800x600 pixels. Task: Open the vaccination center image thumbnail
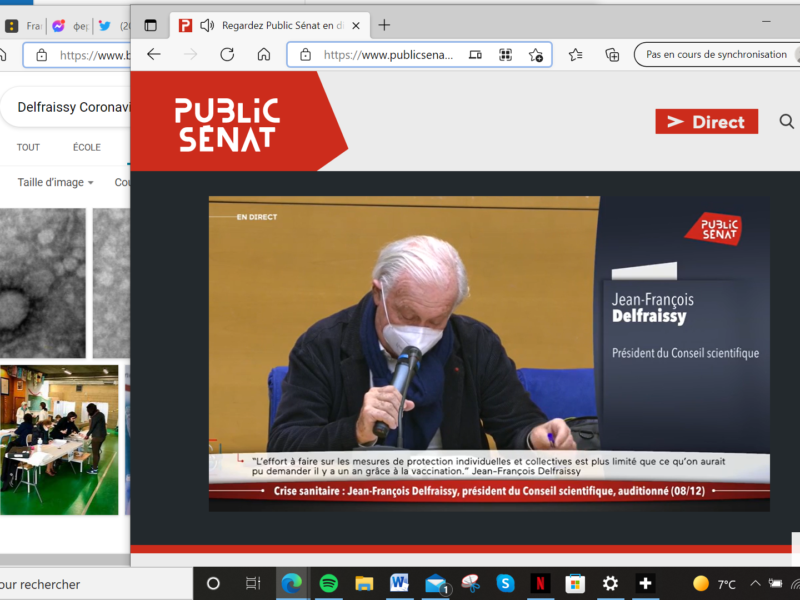pos(59,440)
